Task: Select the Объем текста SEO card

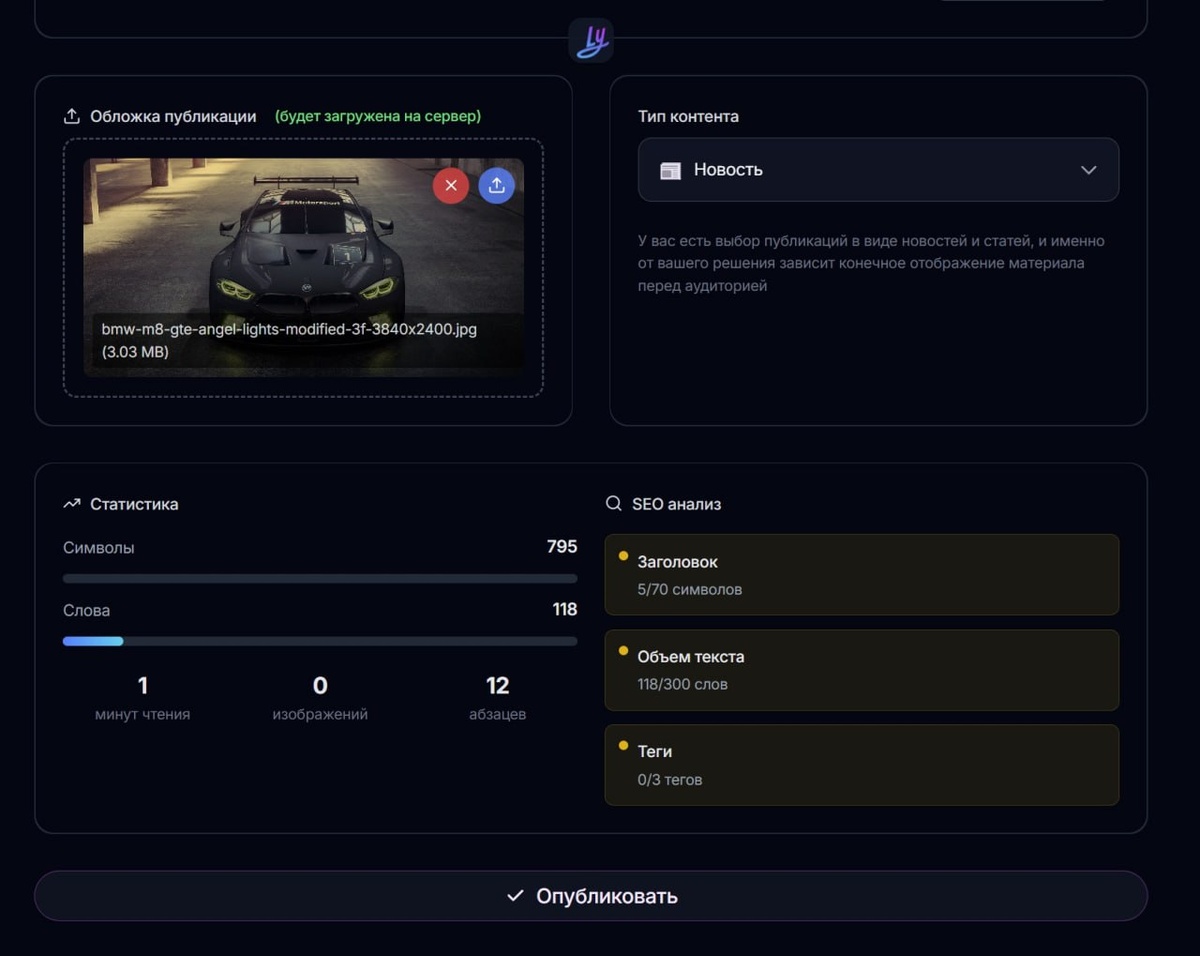Action: (x=862, y=670)
